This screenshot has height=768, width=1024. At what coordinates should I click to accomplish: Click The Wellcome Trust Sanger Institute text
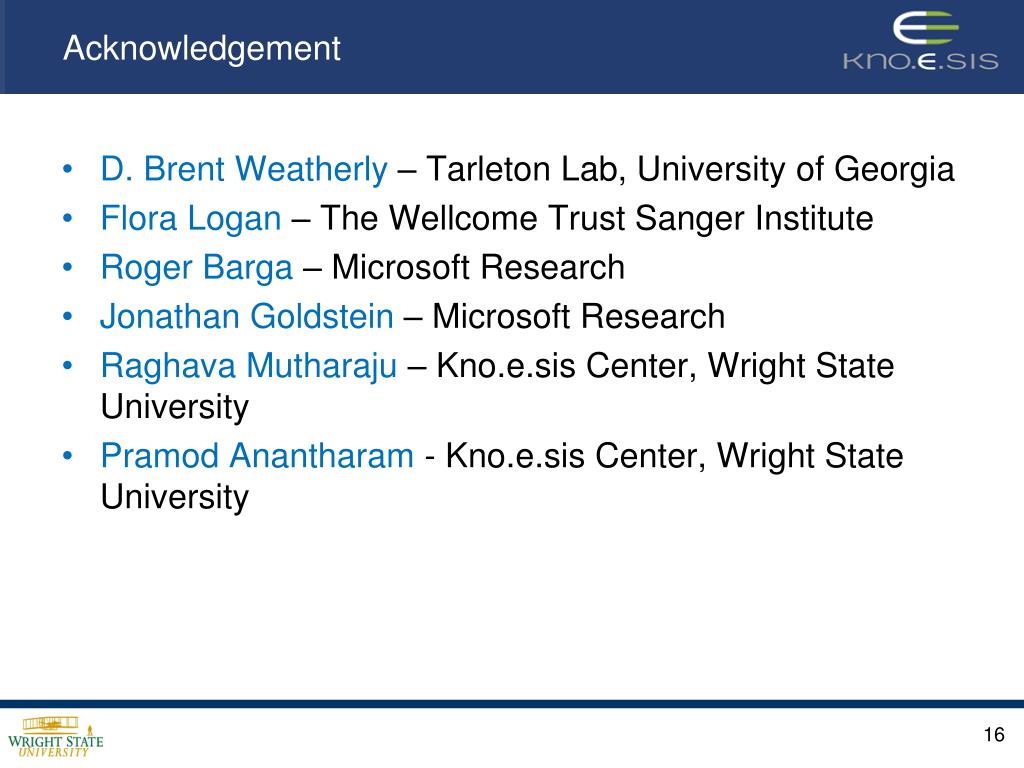(x=596, y=218)
